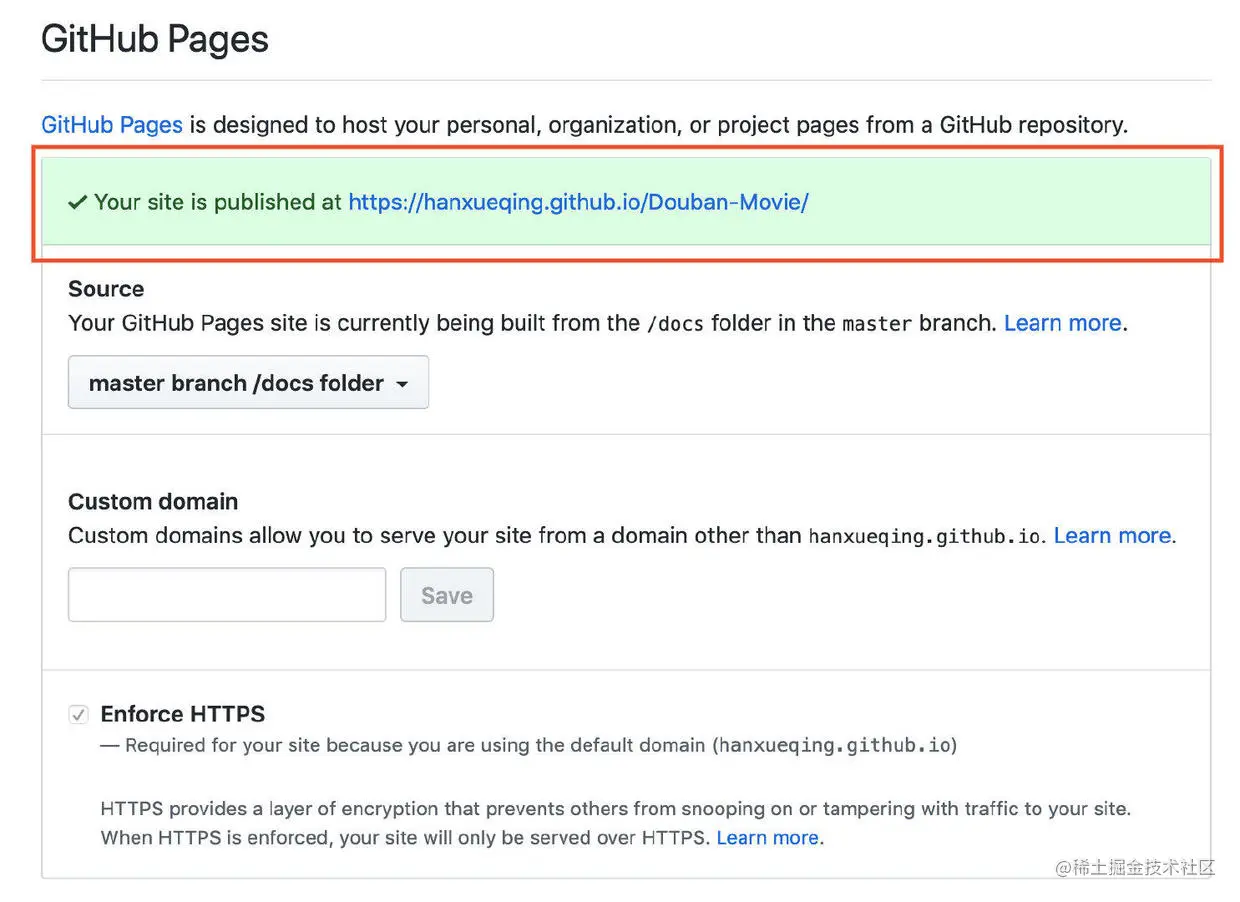Image resolution: width=1240 pixels, height=902 pixels.
Task: Click the Enforce HTTPS label text
Action: (183, 714)
